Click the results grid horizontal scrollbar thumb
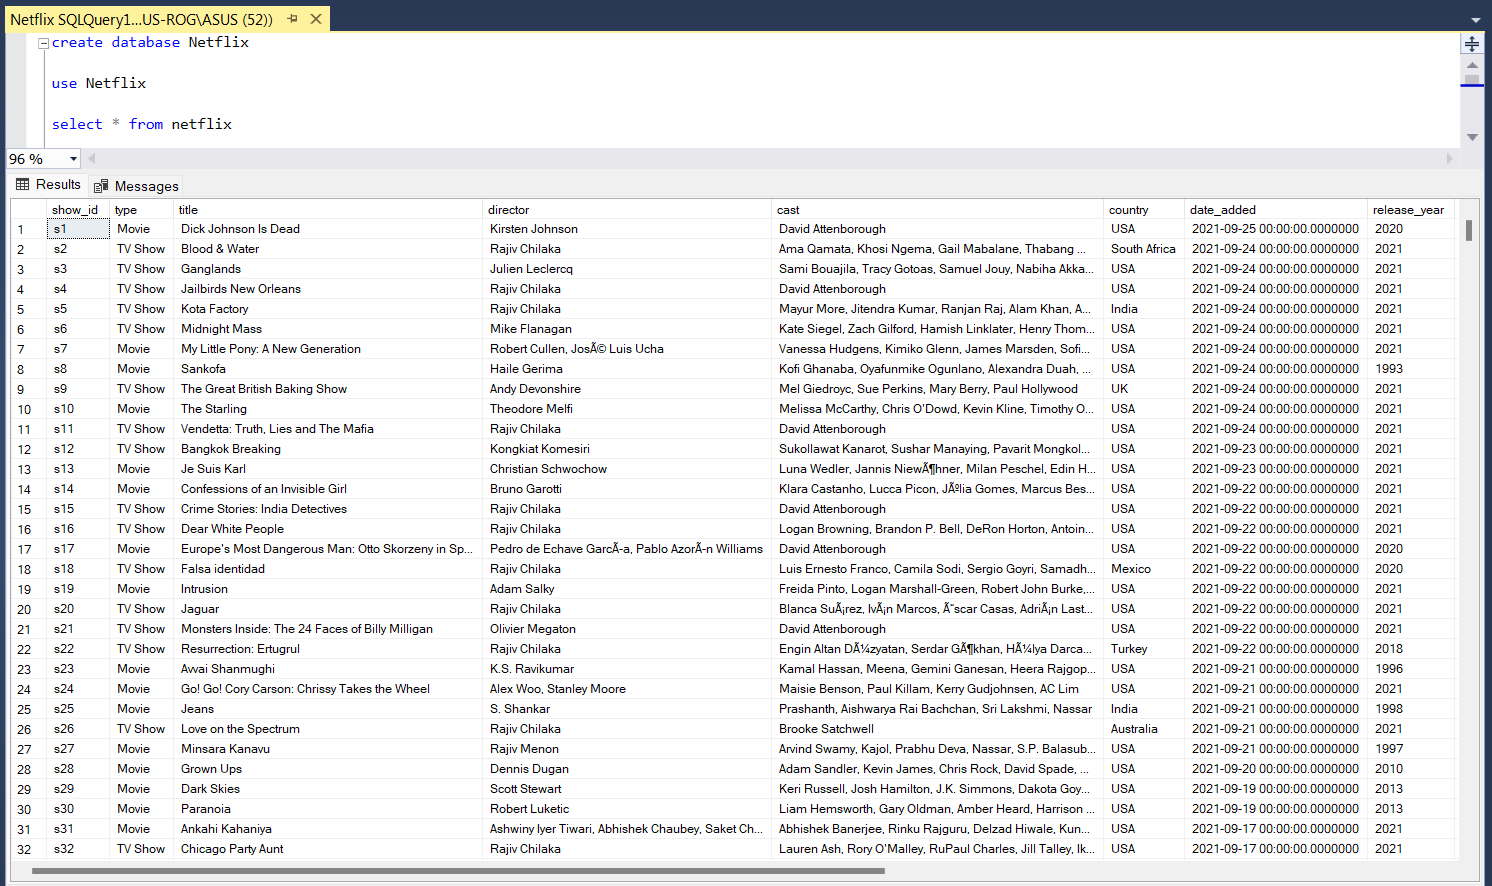 [458, 871]
